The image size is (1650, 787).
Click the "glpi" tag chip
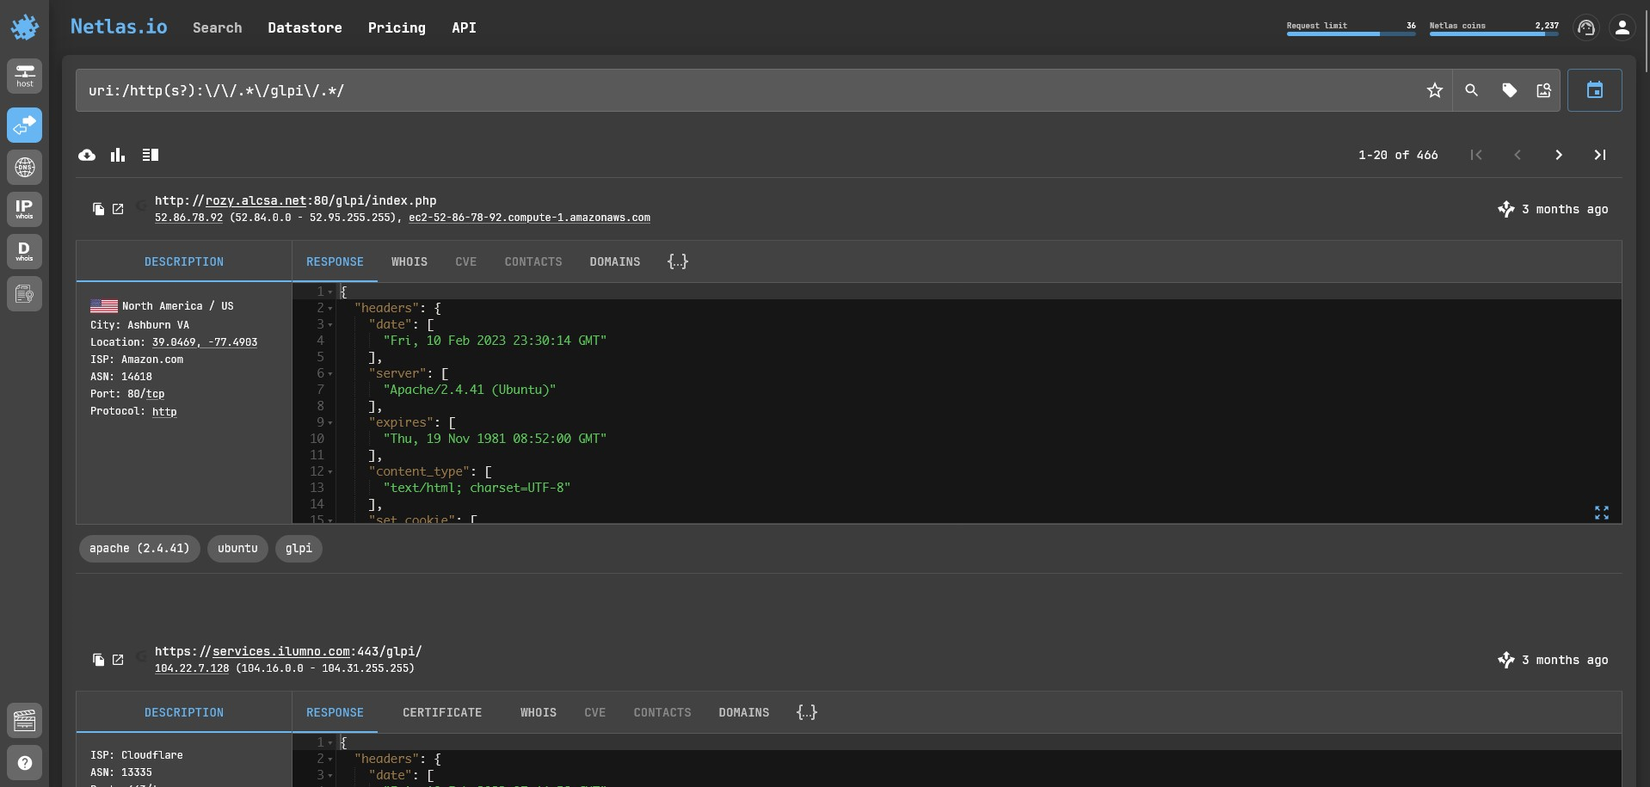pyautogui.click(x=299, y=549)
